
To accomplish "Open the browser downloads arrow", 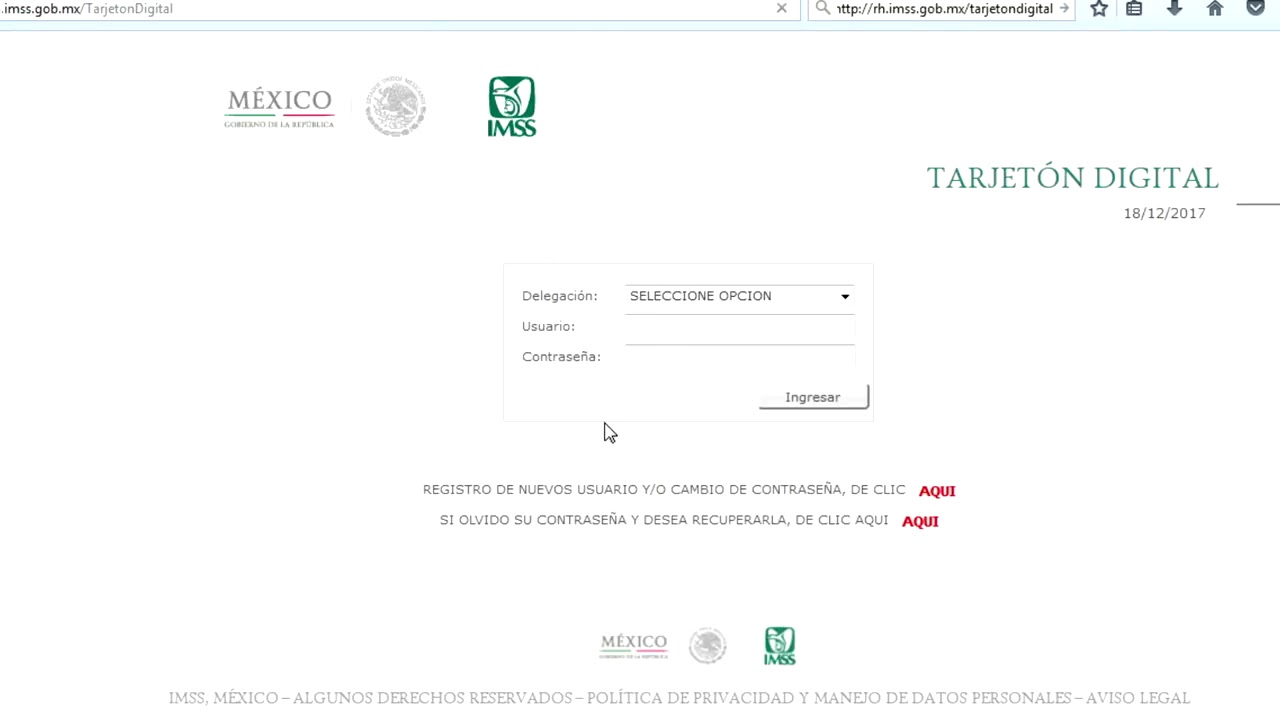I will point(1175,8).
